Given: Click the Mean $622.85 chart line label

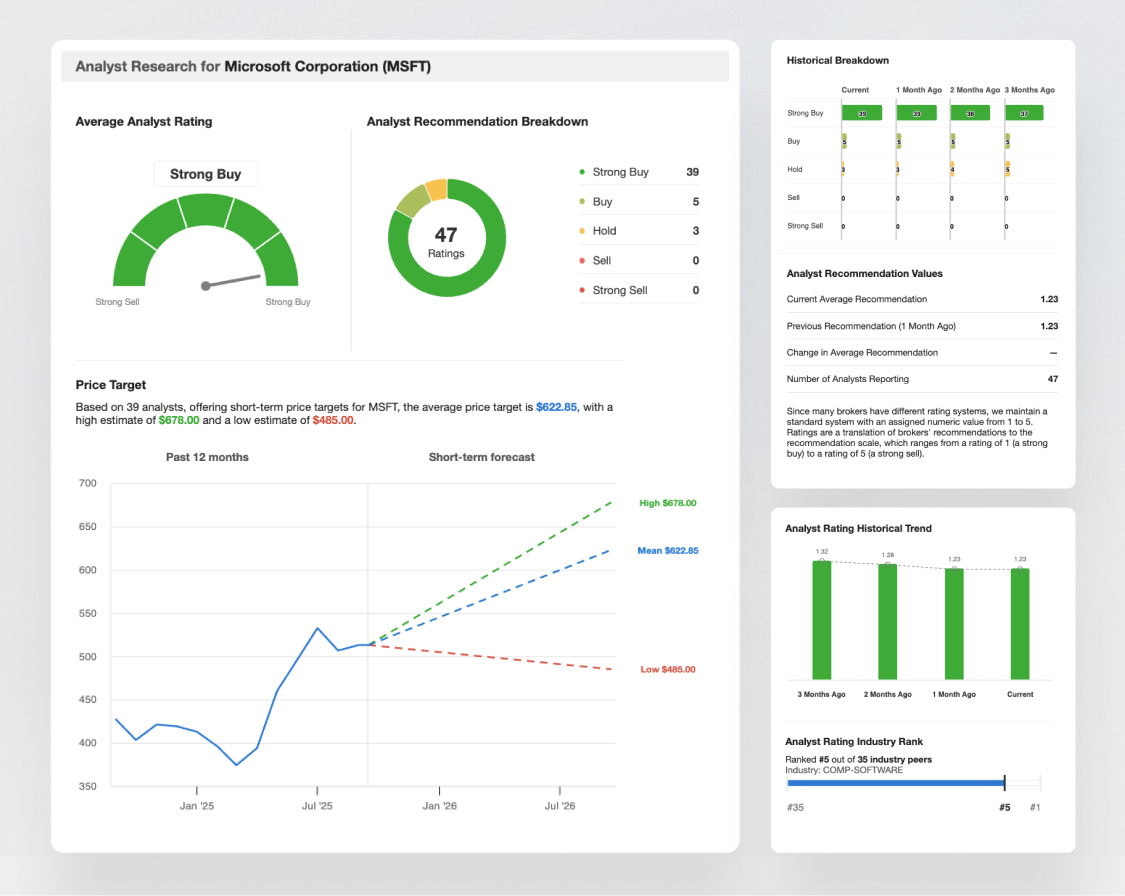Looking at the screenshot, I should click(x=667, y=551).
